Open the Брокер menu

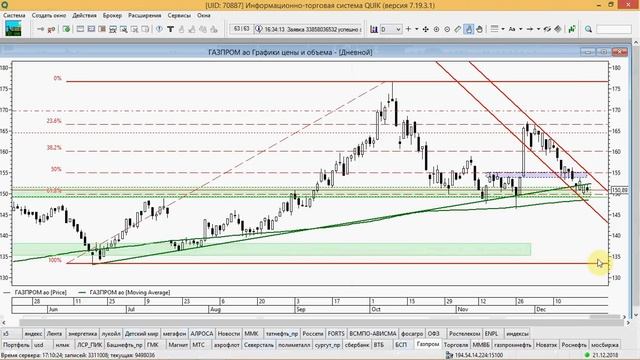tap(112, 15)
